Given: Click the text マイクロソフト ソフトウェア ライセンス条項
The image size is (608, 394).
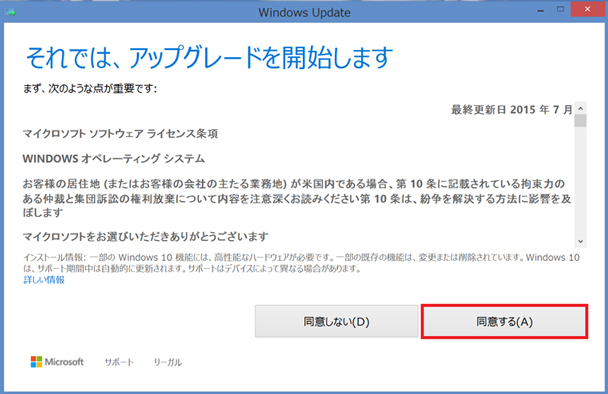Looking at the screenshot, I should (x=120, y=134).
